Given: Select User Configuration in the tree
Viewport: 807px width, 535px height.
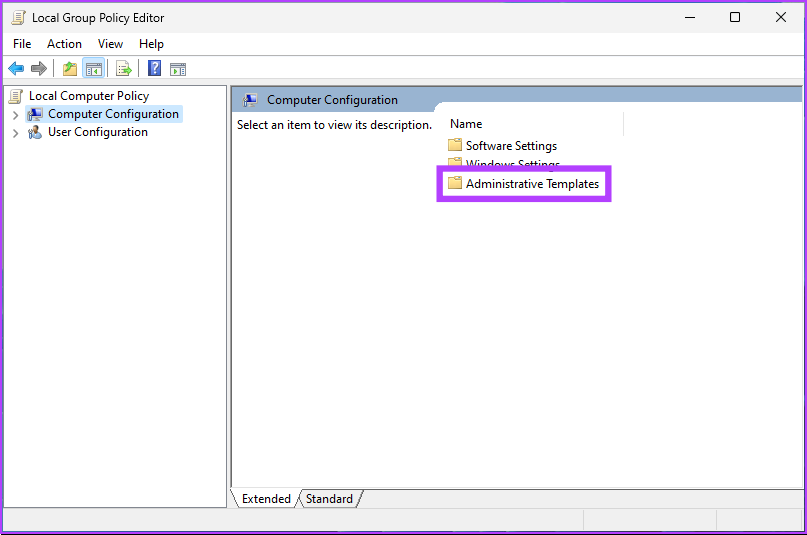Looking at the screenshot, I should (x=97, y=132).
